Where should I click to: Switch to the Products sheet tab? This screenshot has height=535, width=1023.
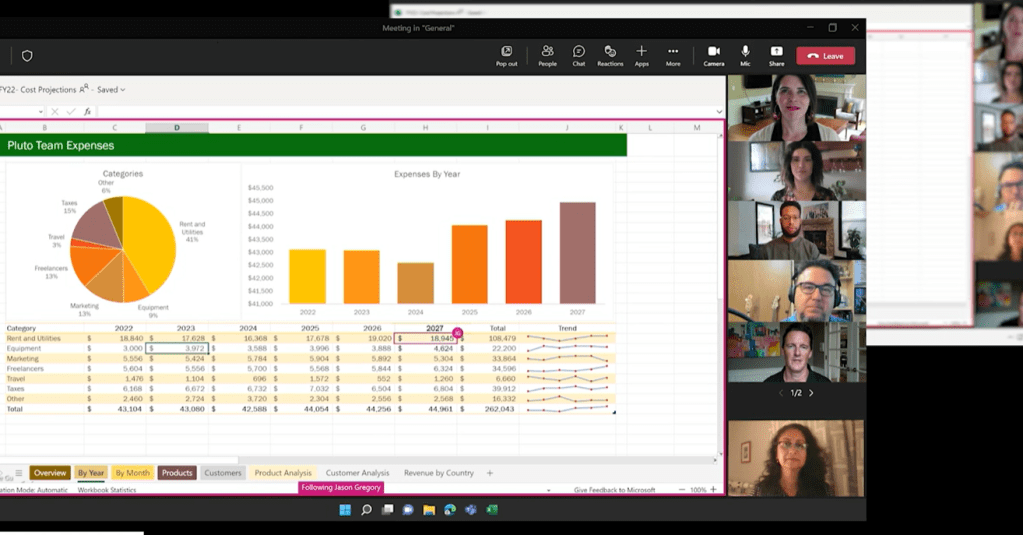177,473
